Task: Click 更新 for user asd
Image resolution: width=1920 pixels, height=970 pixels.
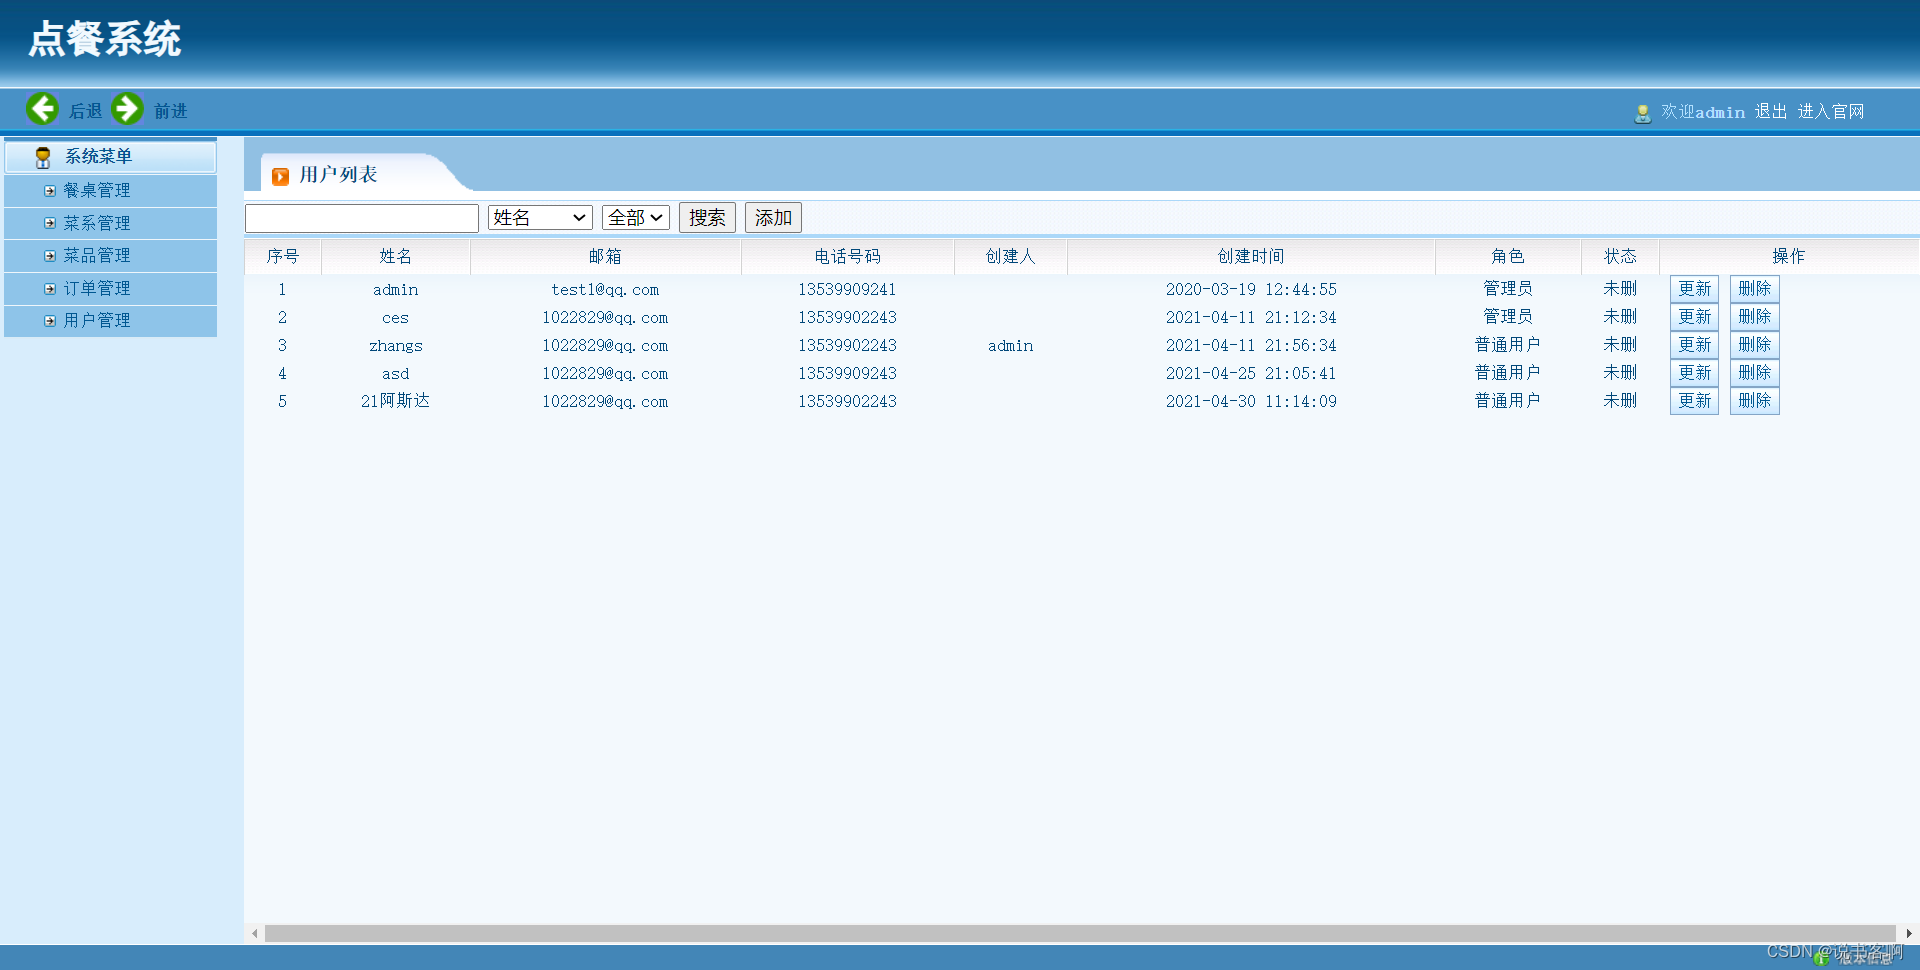Action: pyautogui.click(x=1694, y=373)
